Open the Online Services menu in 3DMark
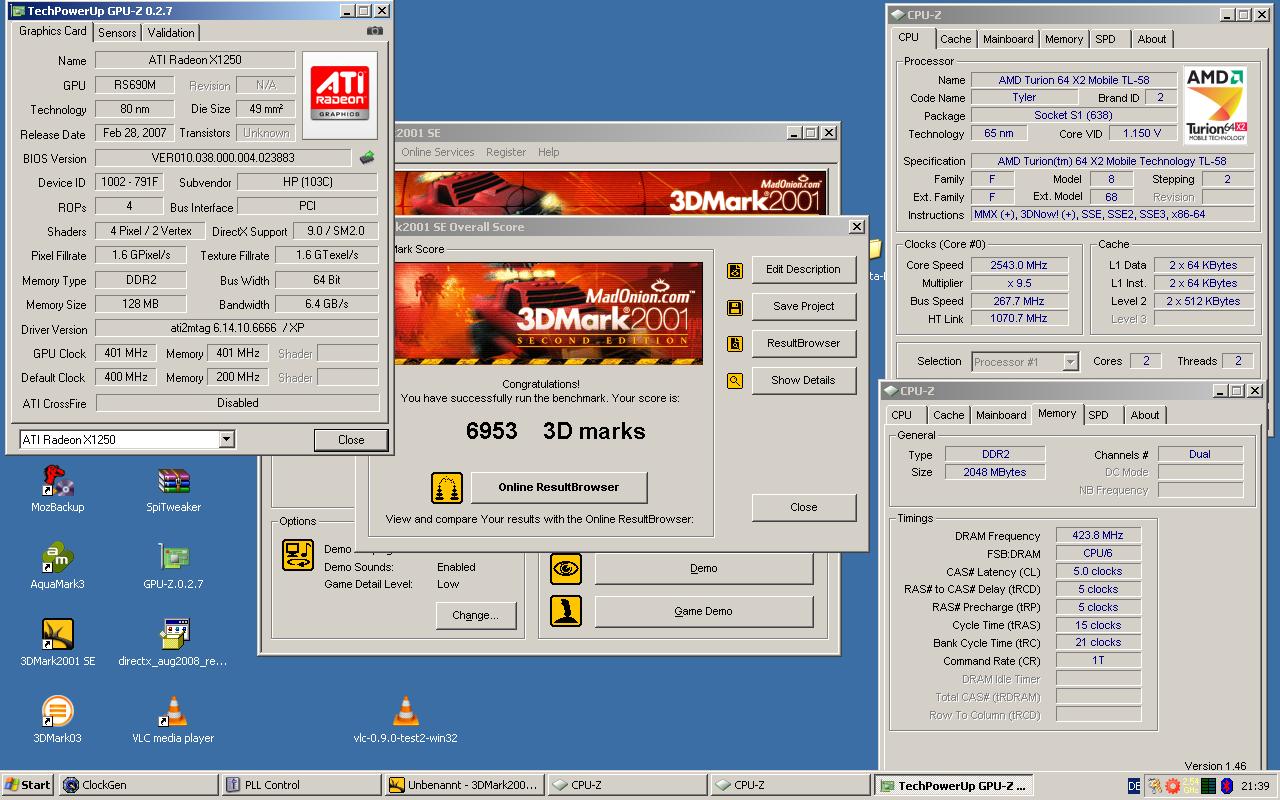The height and width of the screenshot is (800, 1280). tap(438, 152)
